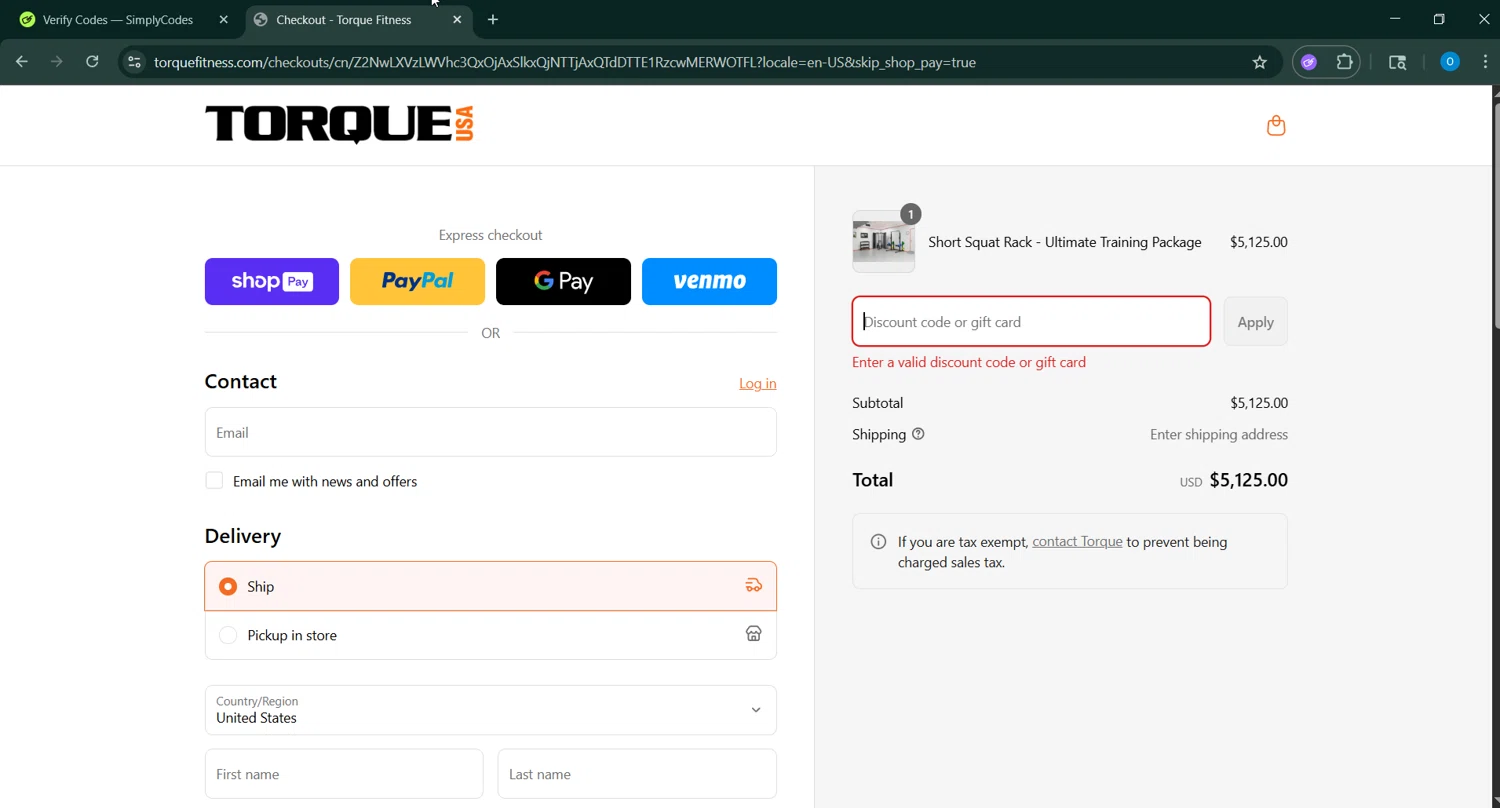The height and width of the screenshot is (808, 1500).
Task: Open the Chrome profile avatar
Action: (x=1450, y=62)
